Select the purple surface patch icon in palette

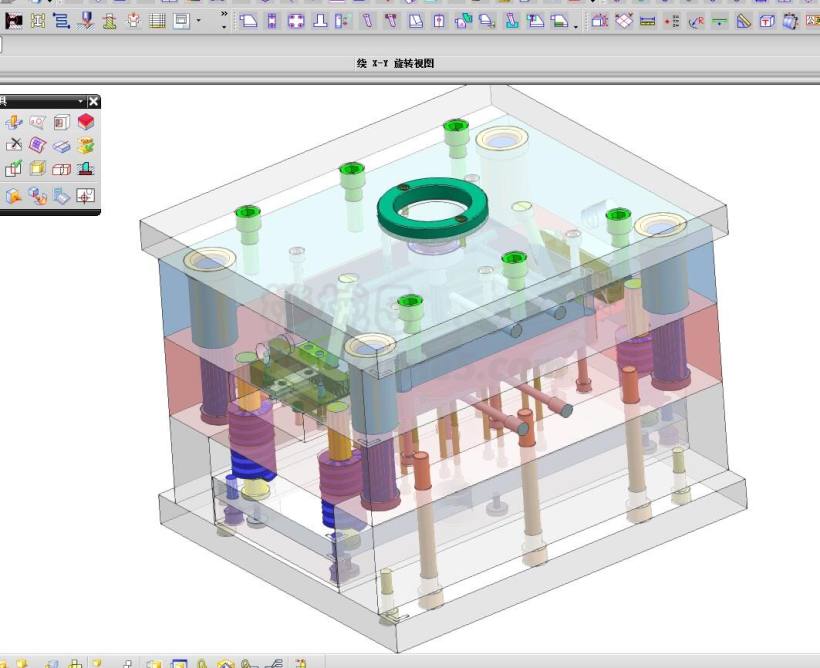click(x=37, y=145)
